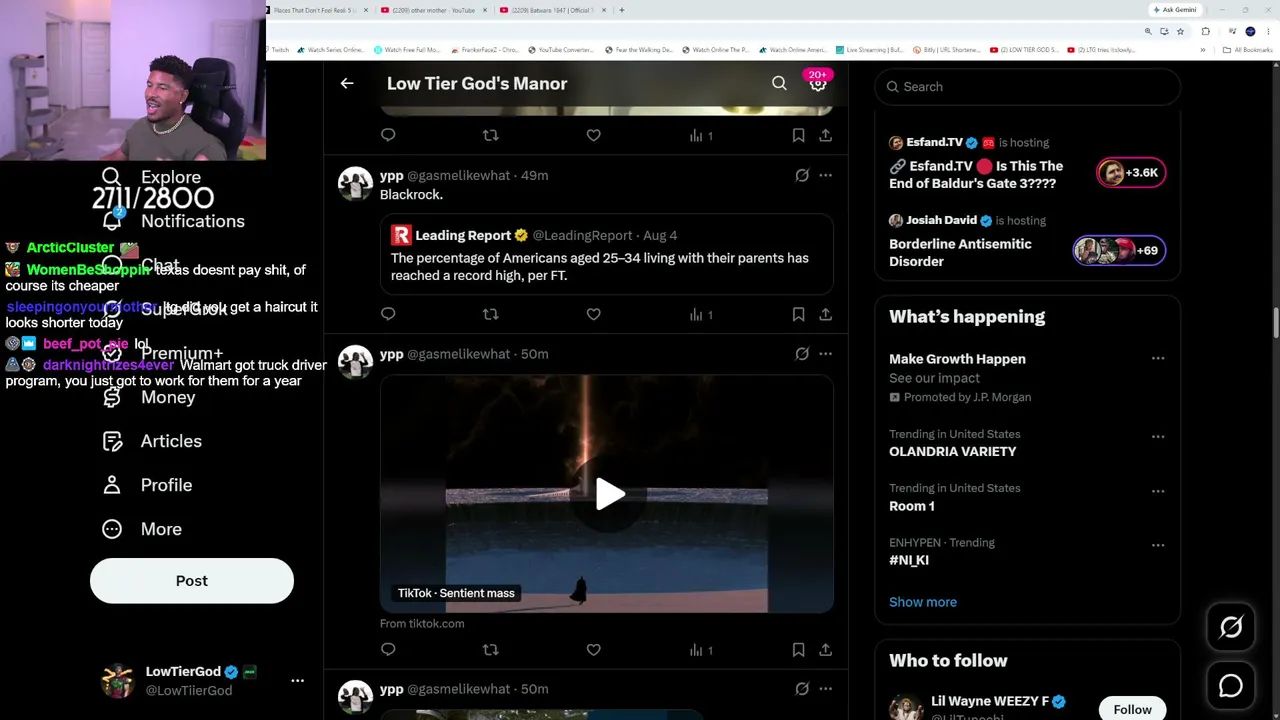Show more trending topics

coord(923,602)
